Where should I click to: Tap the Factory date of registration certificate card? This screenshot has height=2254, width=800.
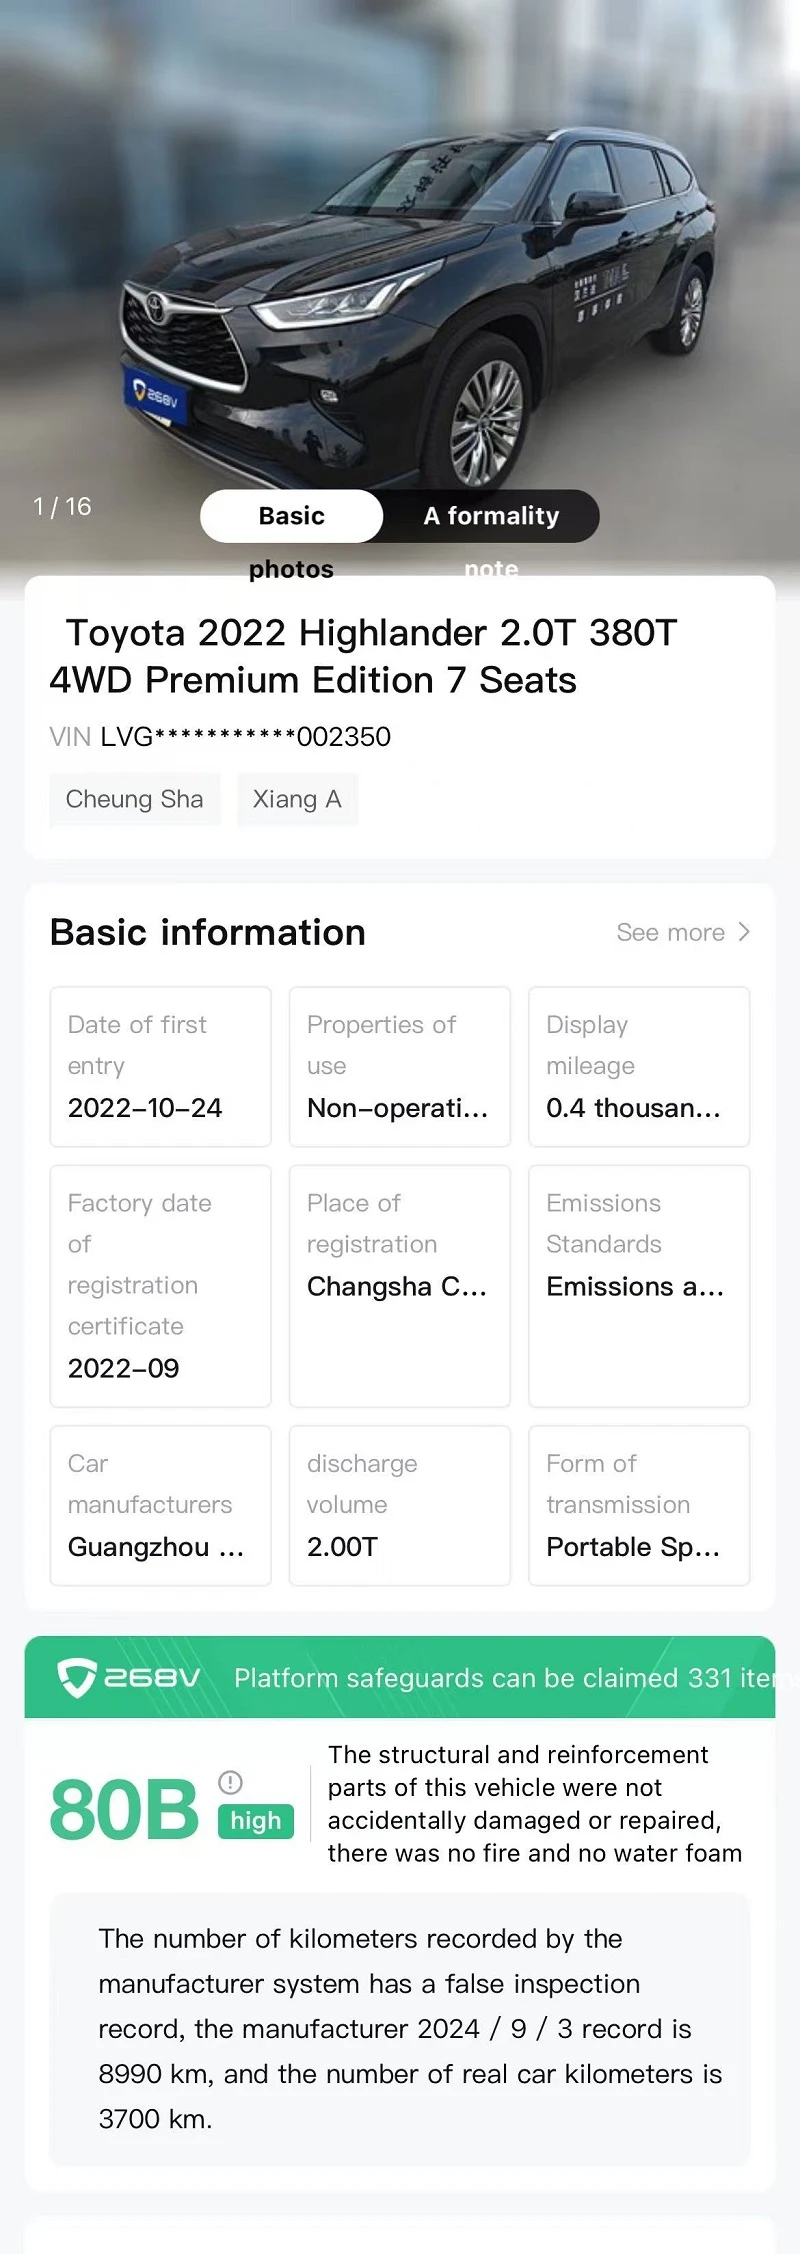(x=161, y=1286)
